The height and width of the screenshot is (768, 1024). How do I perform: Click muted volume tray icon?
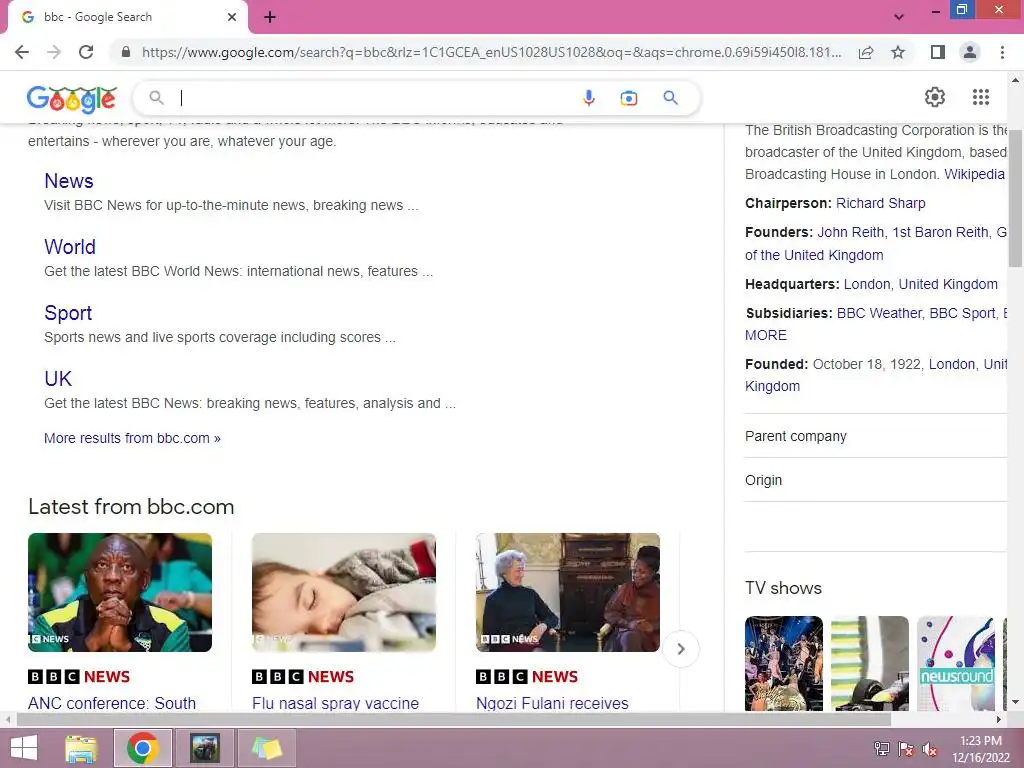click(x=929, y=749)
